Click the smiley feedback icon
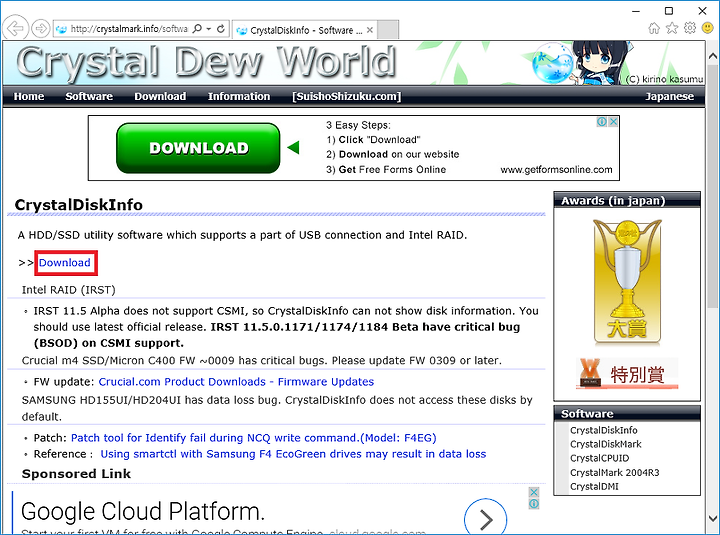This screenshot has width=720, height=535. tap(708, 28)
